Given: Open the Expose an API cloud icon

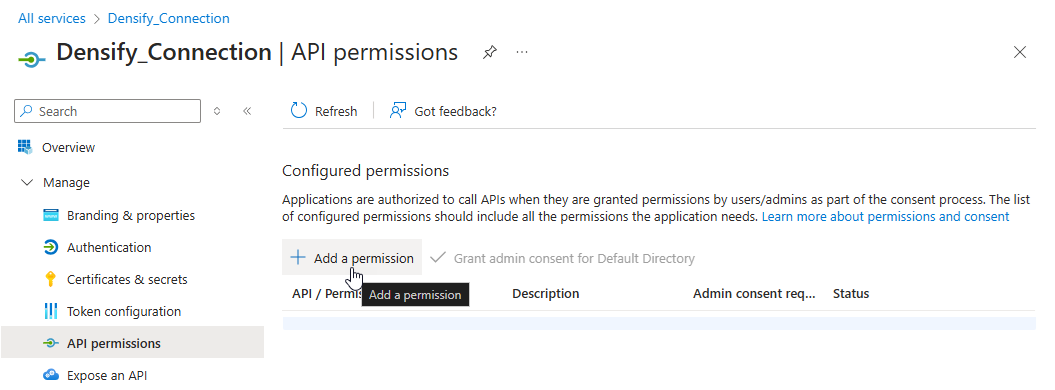Looking at the screenshot, I should pos(50,375).
